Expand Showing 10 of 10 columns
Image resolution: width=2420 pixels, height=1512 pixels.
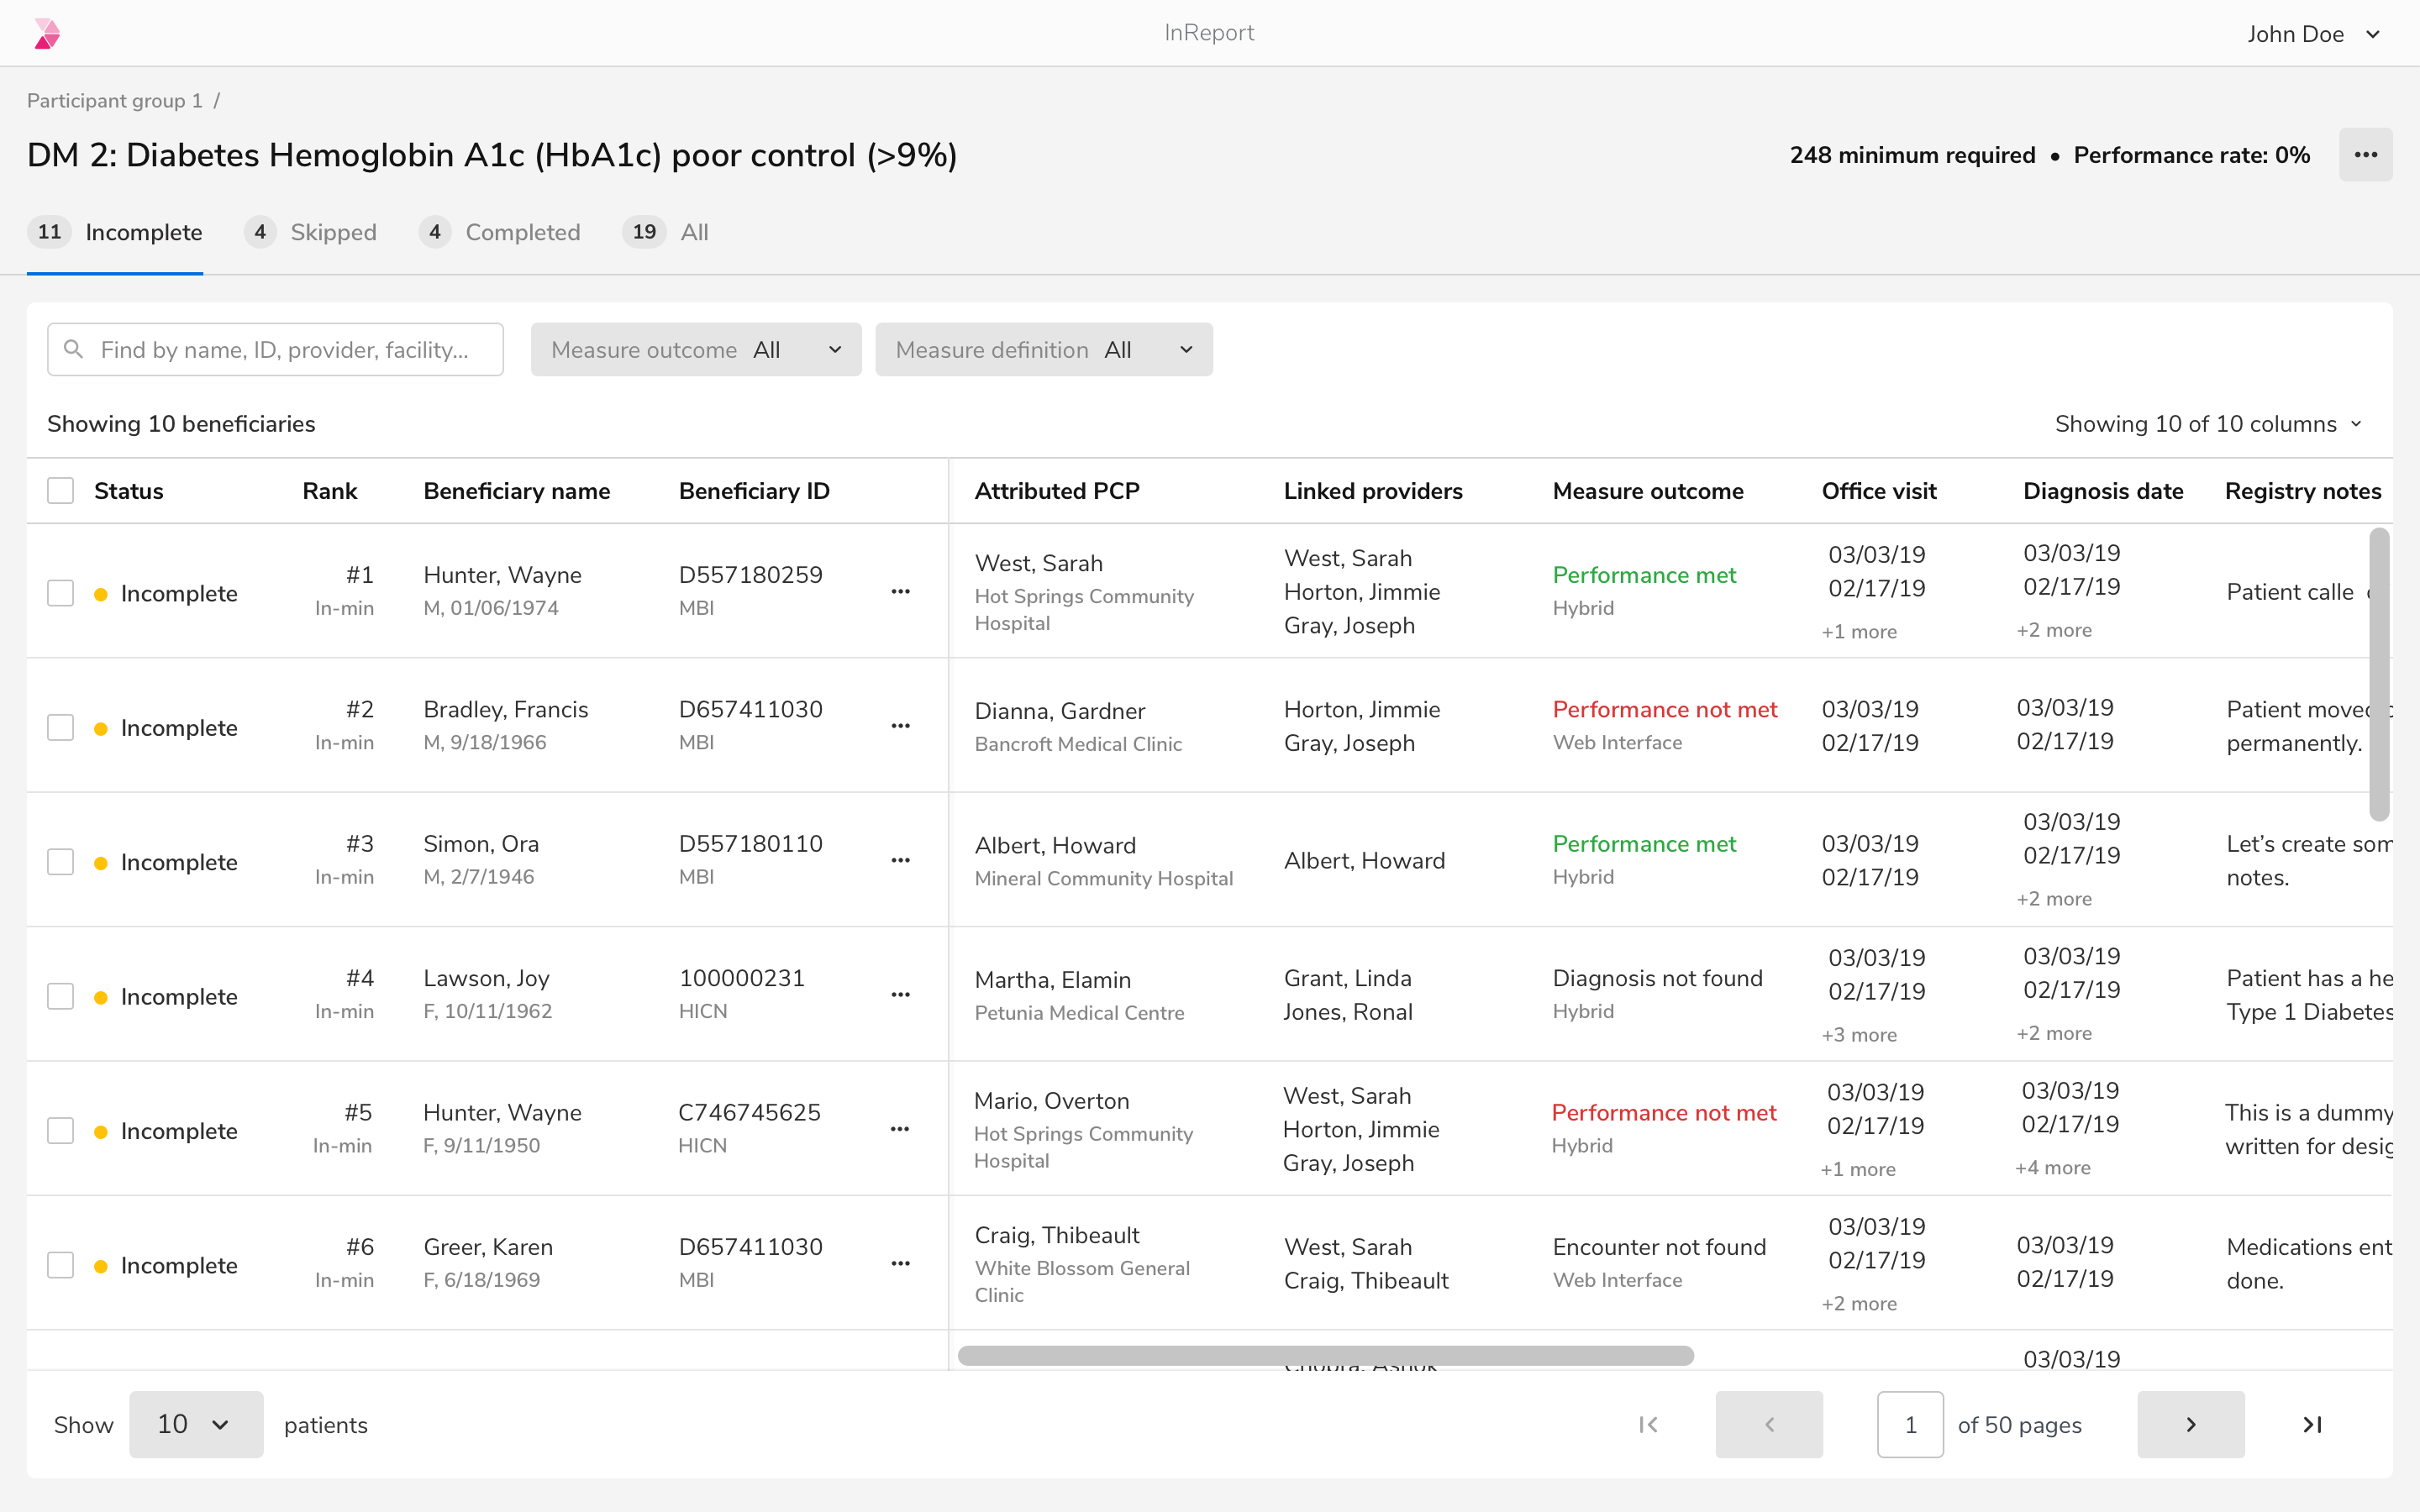point(2207,424)
